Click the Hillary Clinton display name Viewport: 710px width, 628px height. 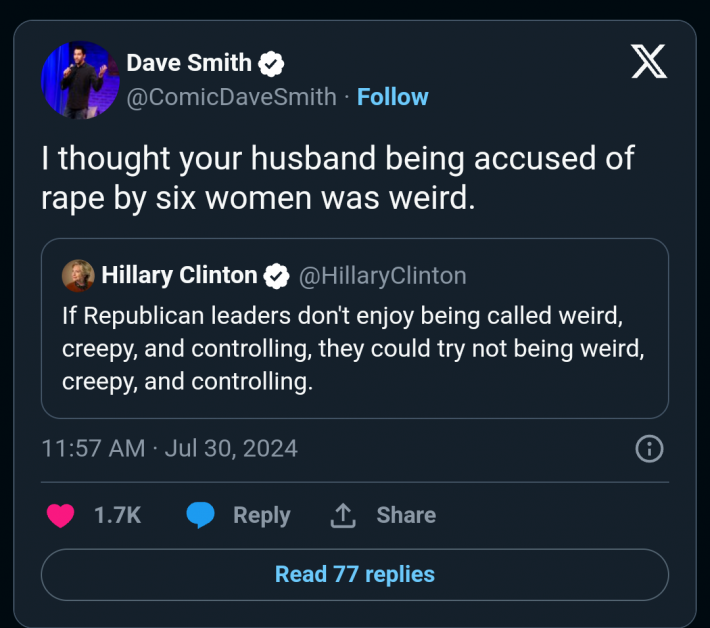coord(179,275)
